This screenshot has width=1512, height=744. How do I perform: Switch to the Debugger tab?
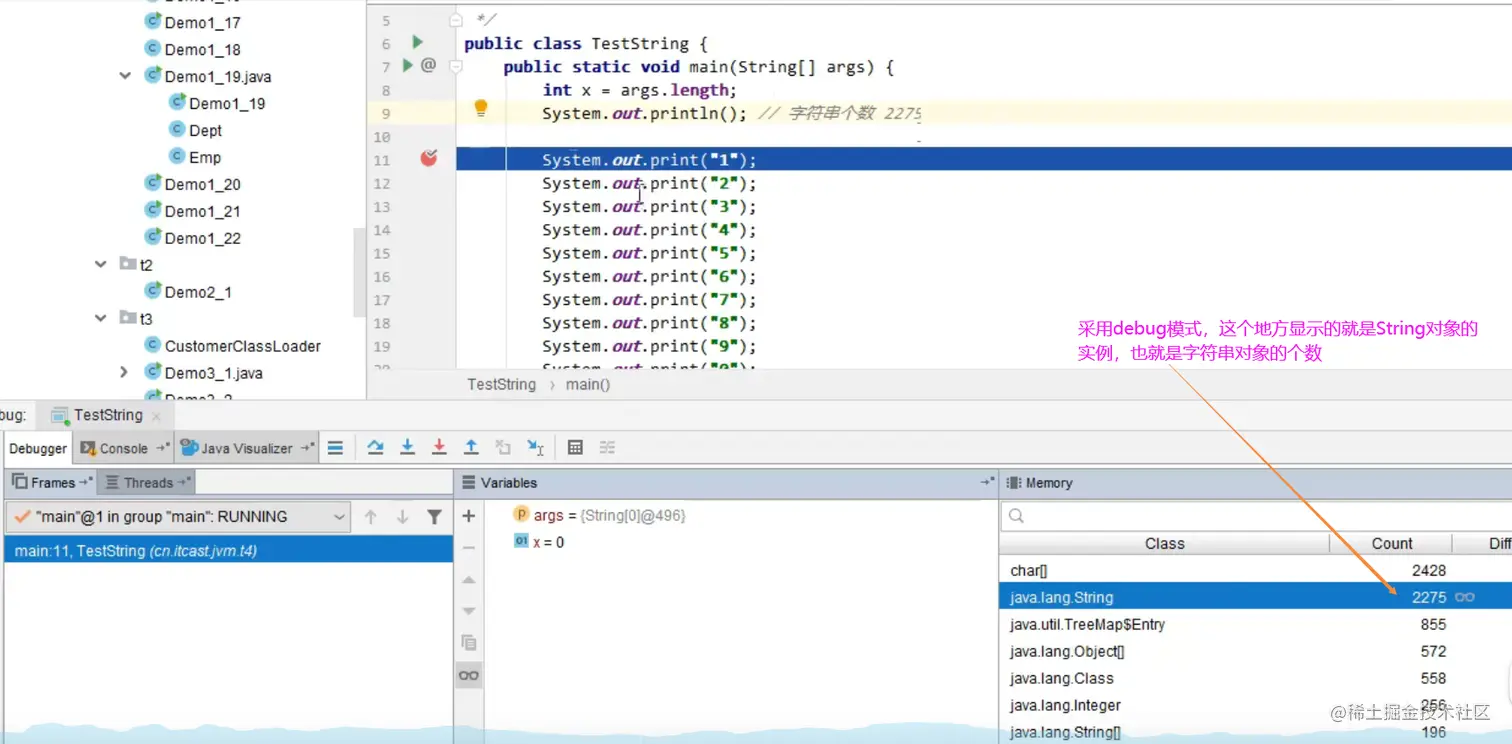(x=38, y=448)
